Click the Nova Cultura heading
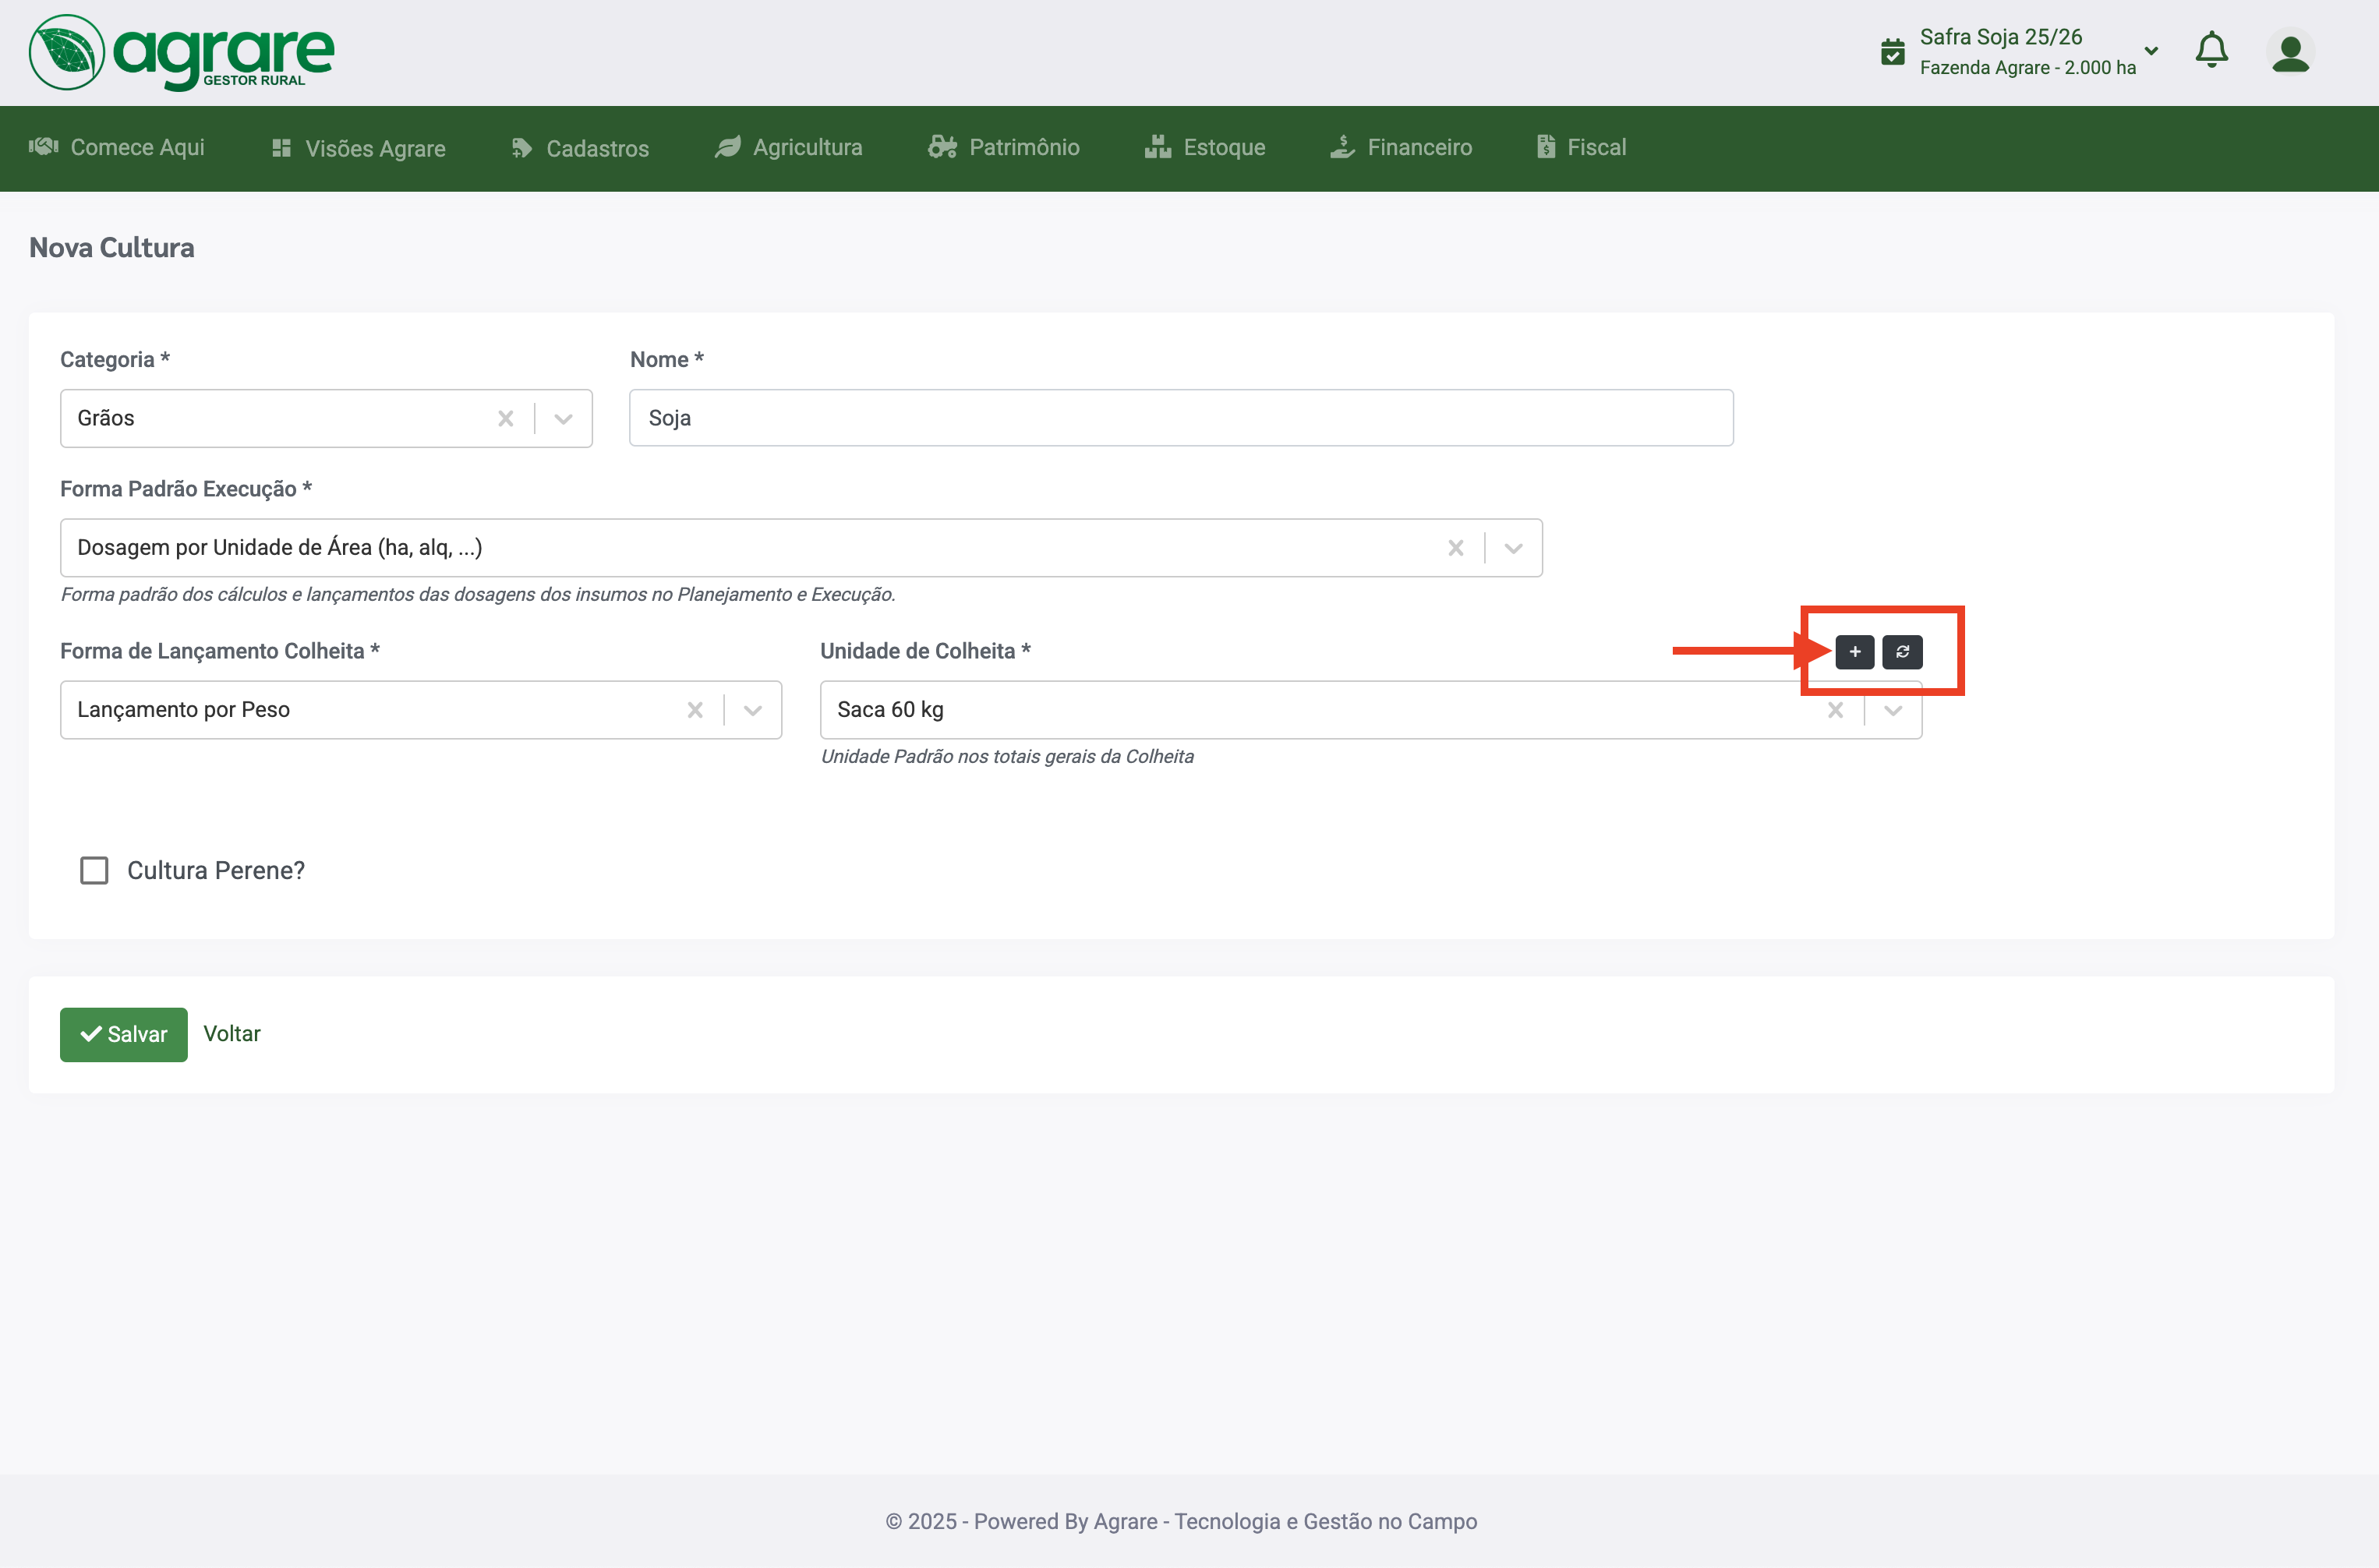The image size is (2379, 1568). 112,247
